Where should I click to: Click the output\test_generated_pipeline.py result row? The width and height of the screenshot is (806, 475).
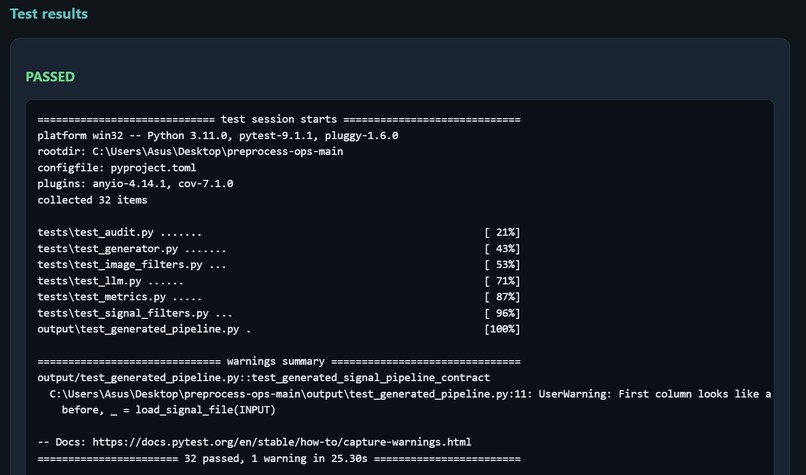(279, 329)
